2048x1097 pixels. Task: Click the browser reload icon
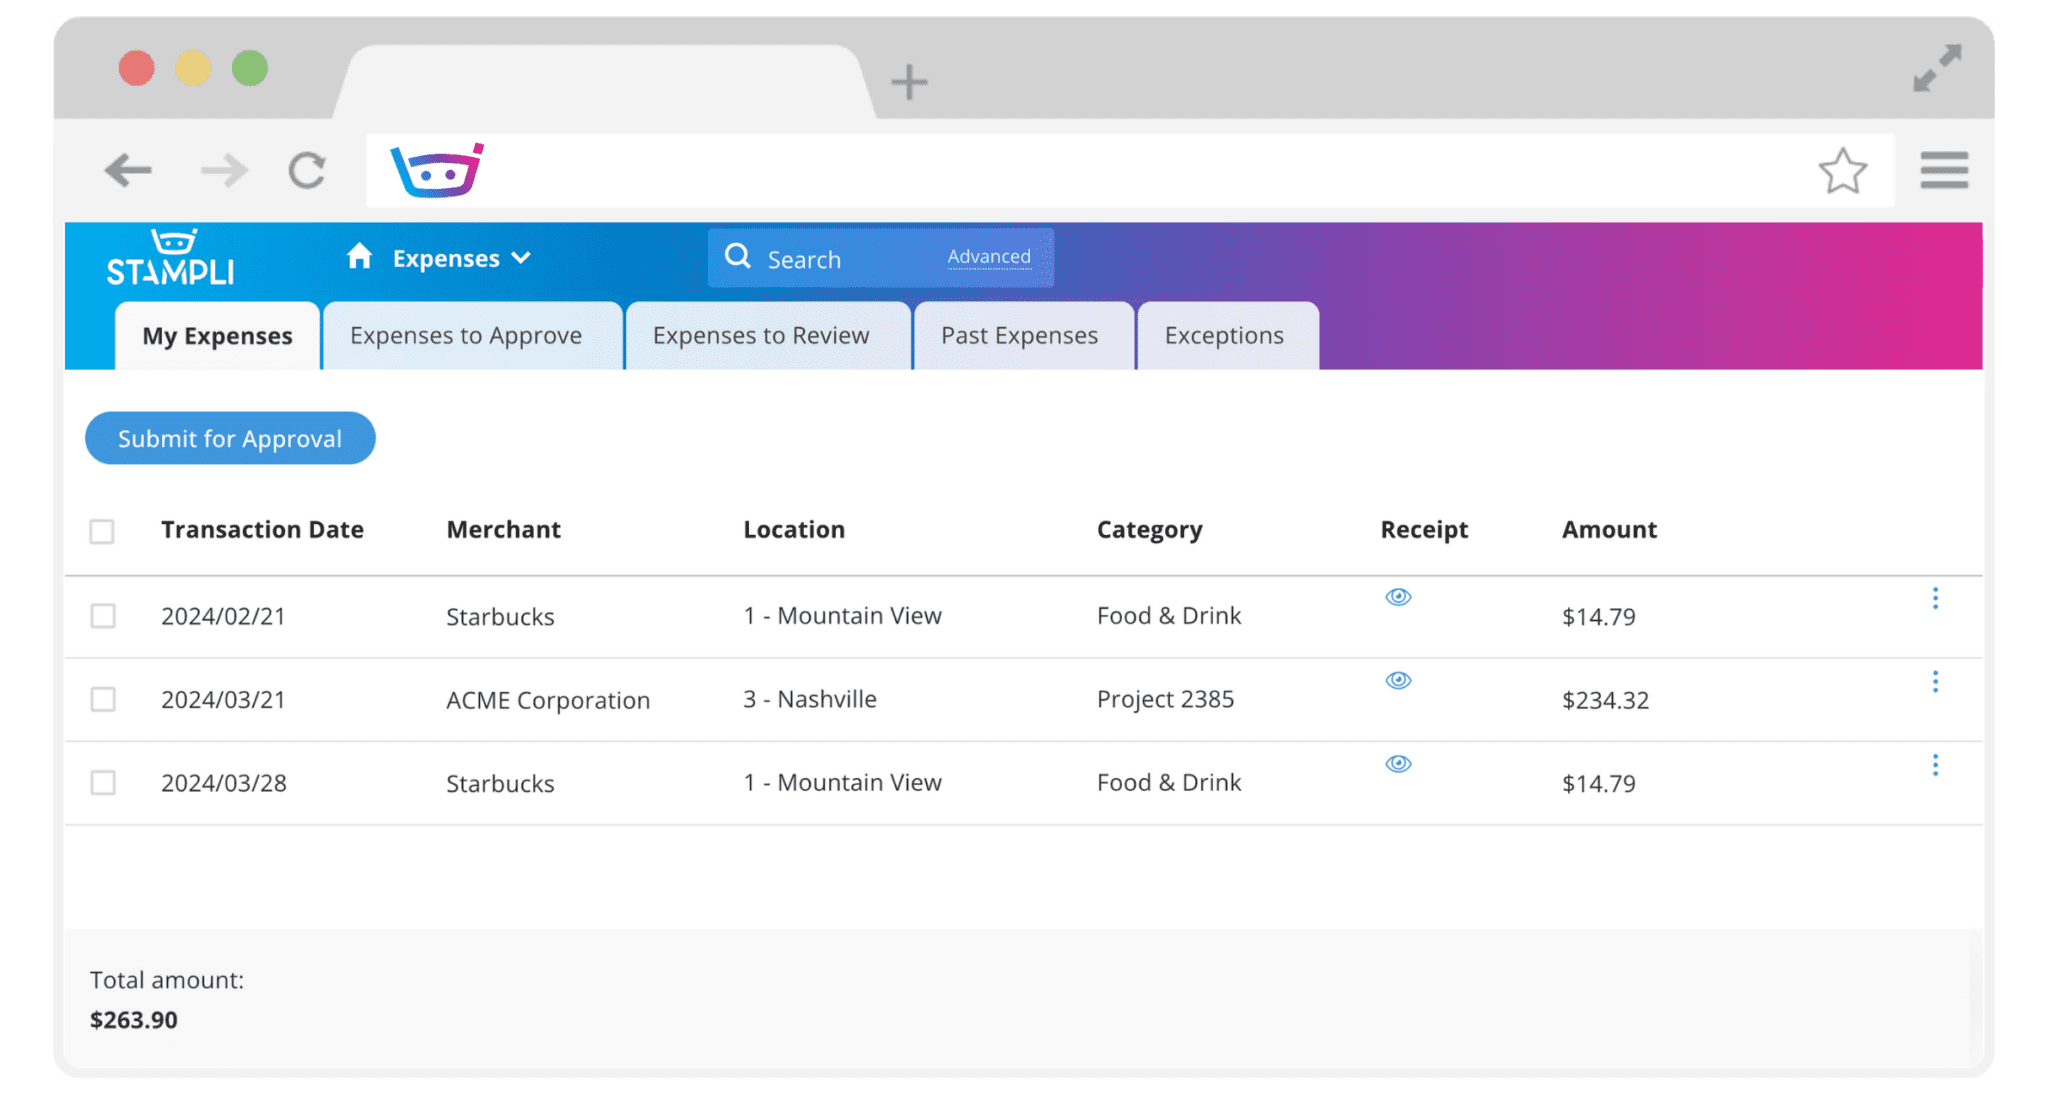[307, 170]
